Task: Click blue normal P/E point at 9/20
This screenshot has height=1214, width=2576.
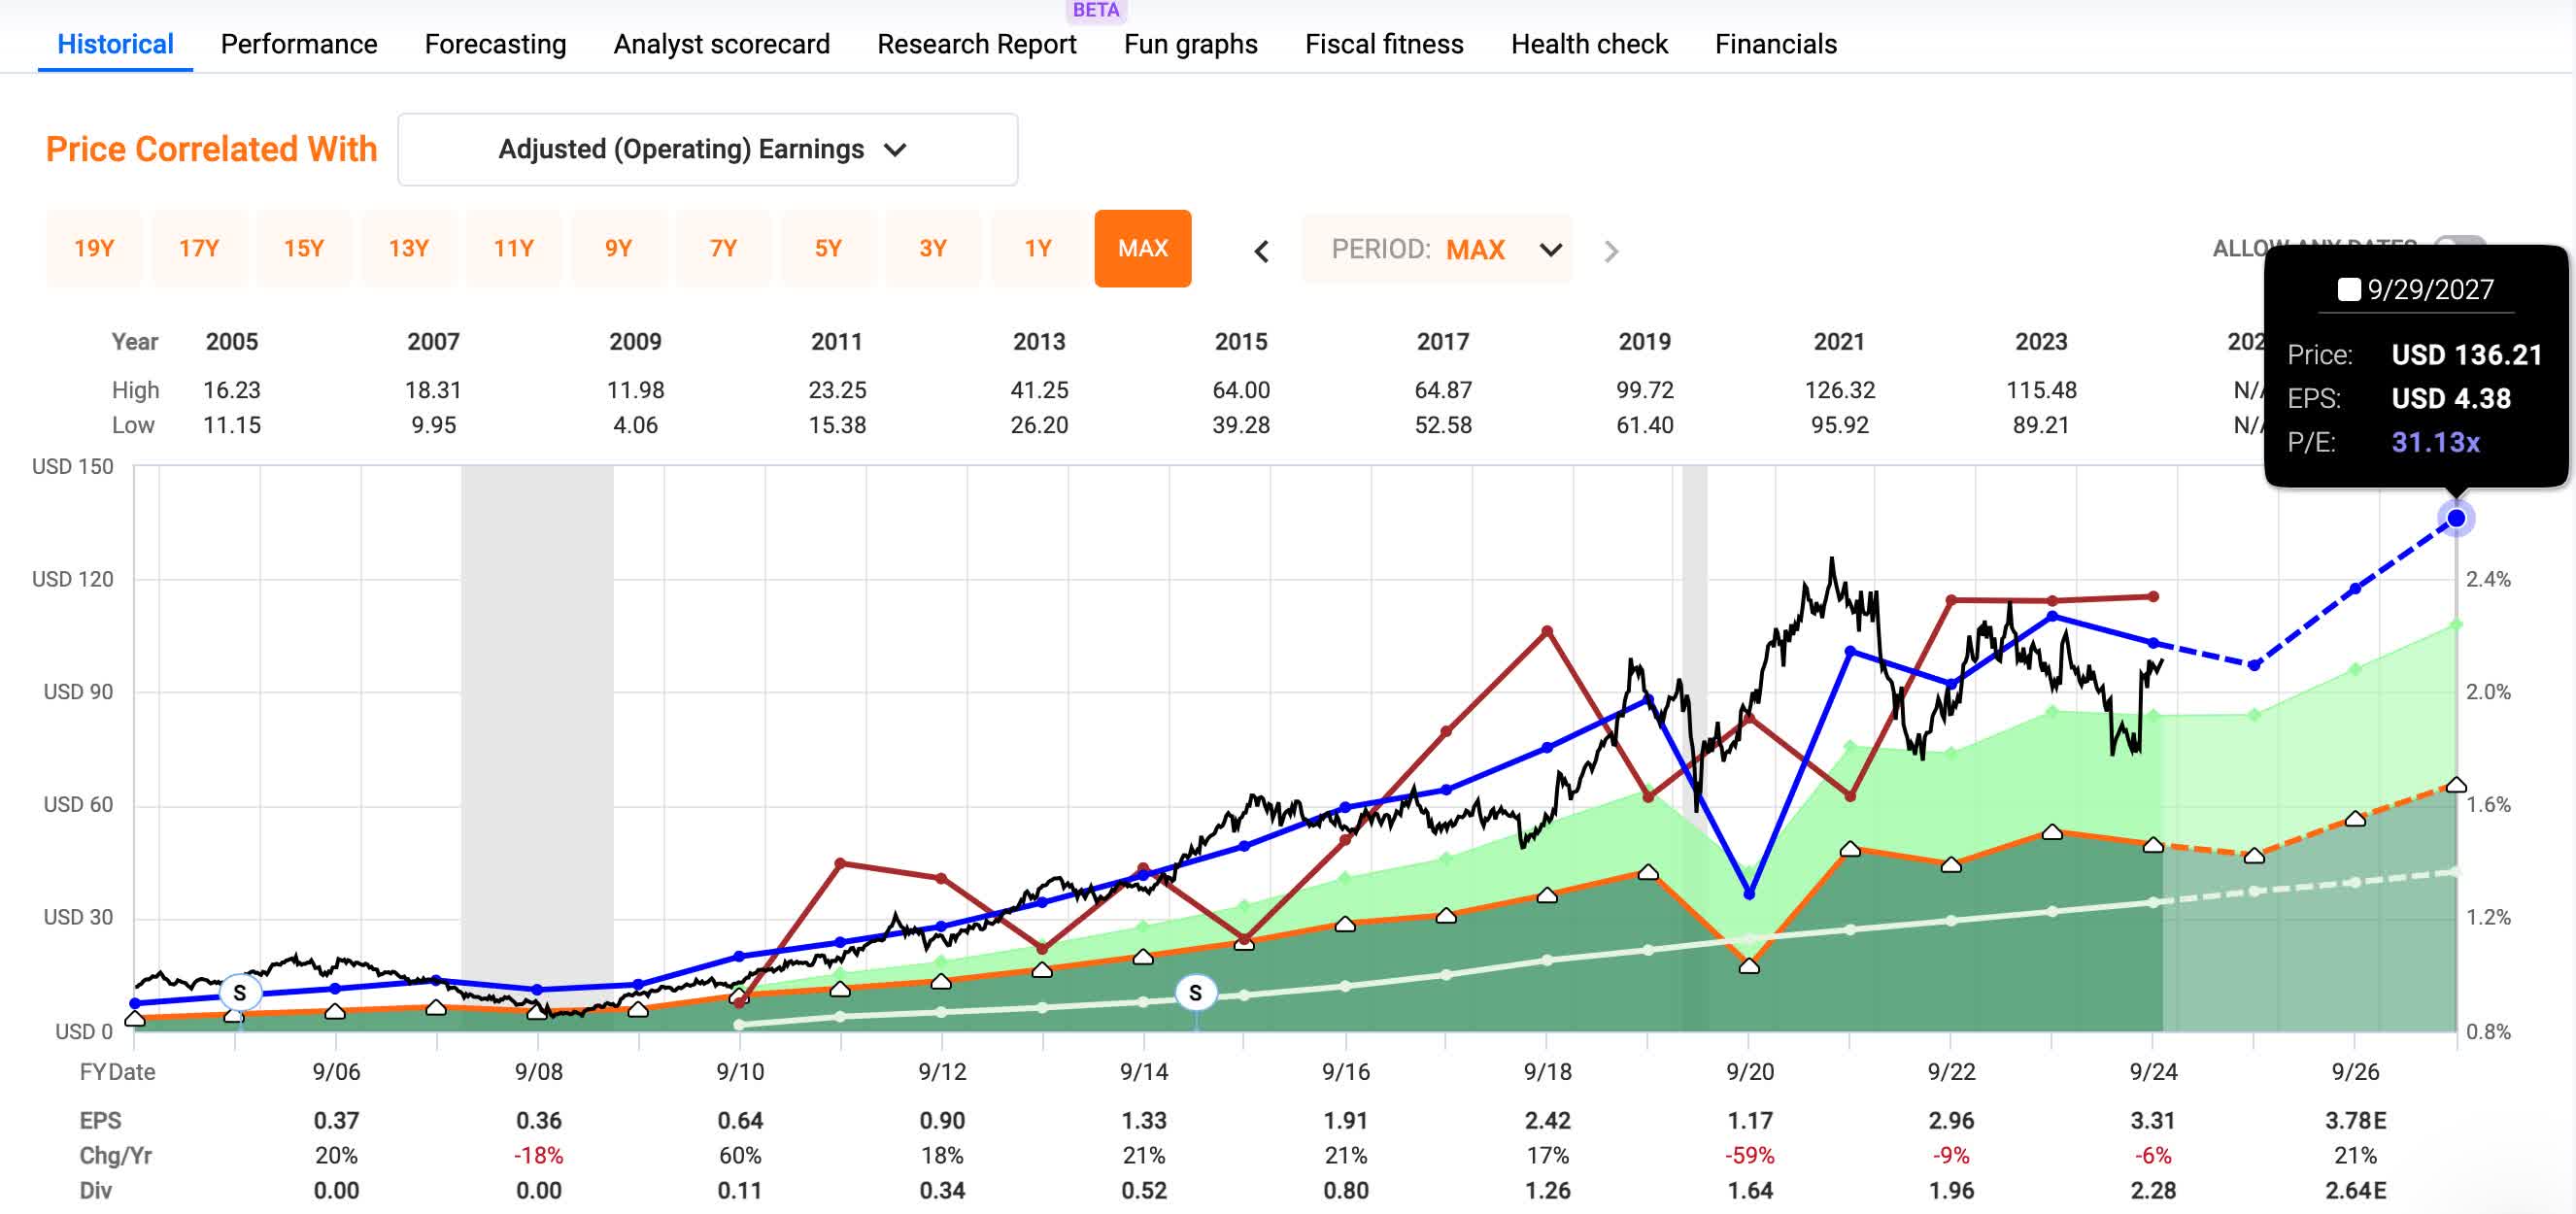Action: pos(1749,893)
